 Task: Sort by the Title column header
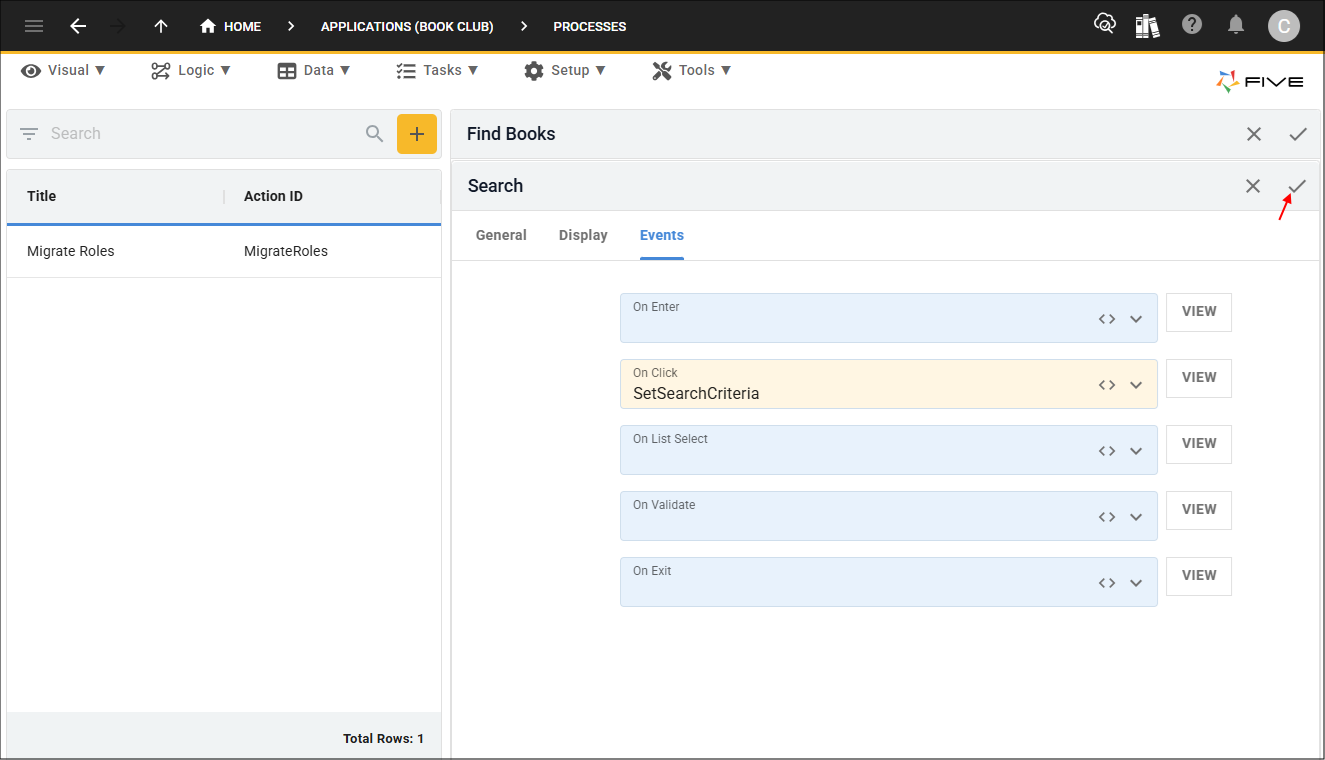[42, 196]
